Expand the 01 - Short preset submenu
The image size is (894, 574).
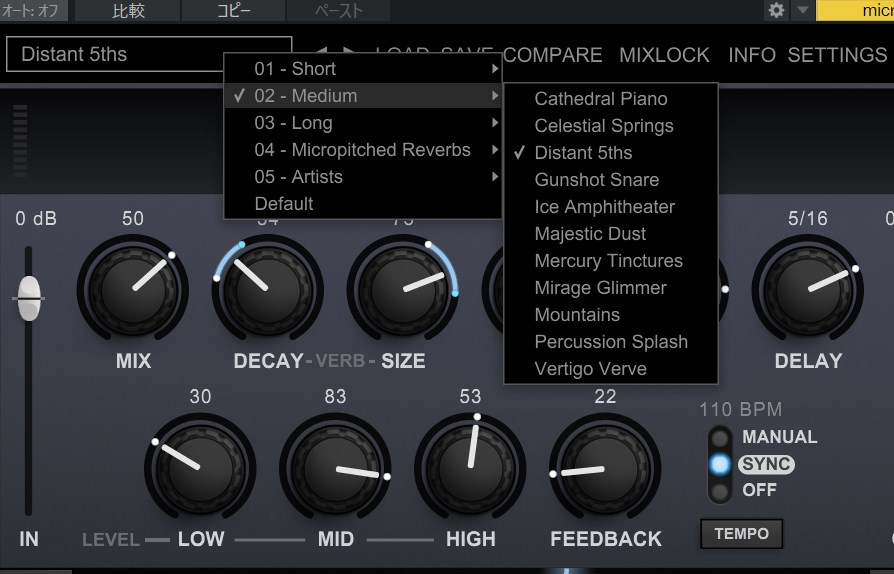[x=362, y=69]
